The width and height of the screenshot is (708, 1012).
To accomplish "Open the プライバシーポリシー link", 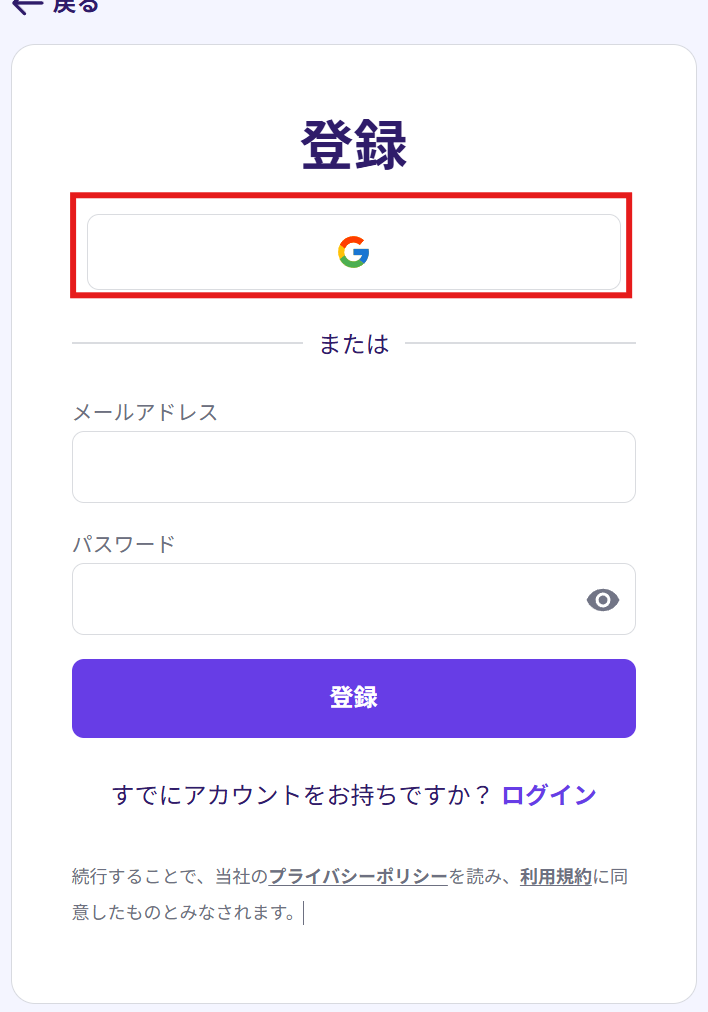I will coord(358,877).
